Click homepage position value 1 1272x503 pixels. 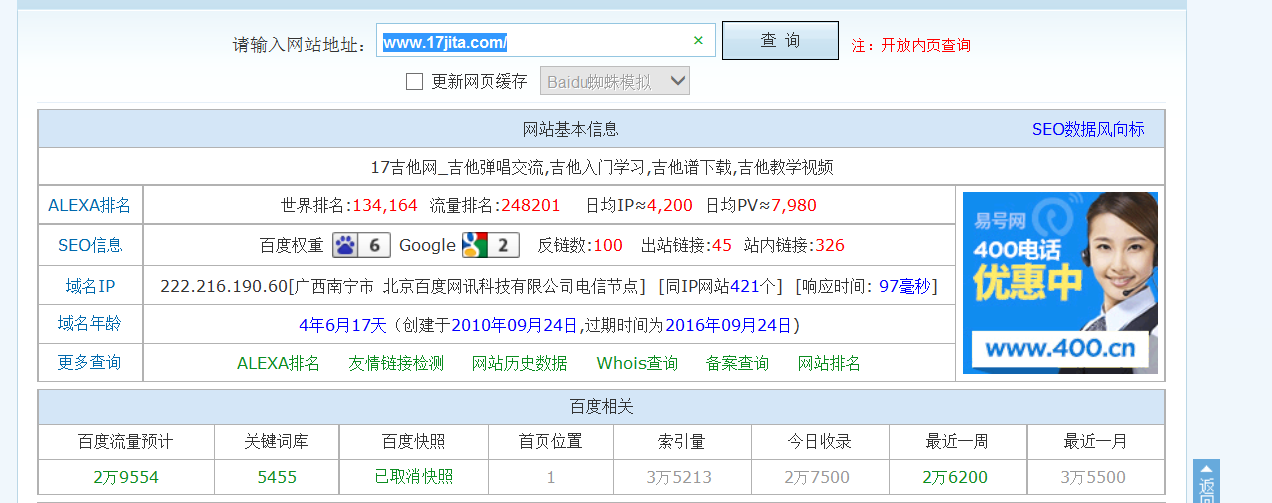pyautogui.click(x=550, y=477)
